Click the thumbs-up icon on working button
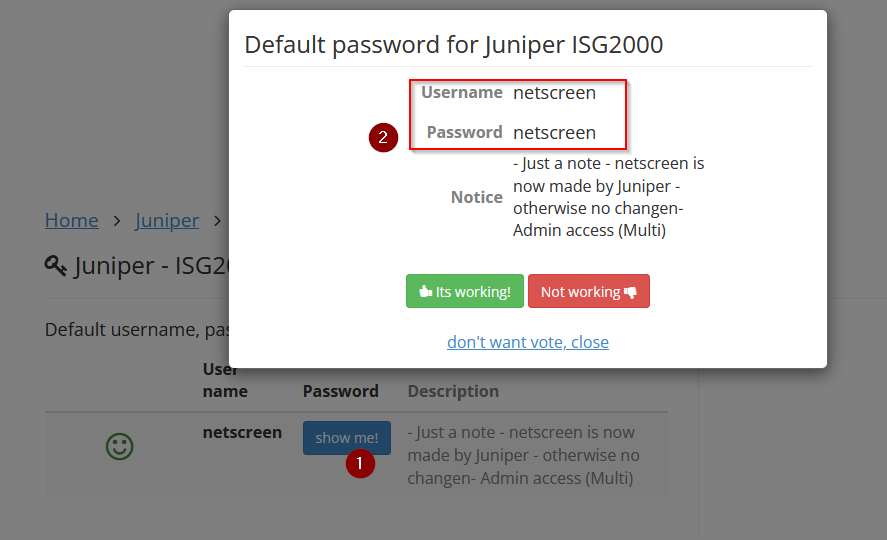The image size is (887, 540). (425, 291)
